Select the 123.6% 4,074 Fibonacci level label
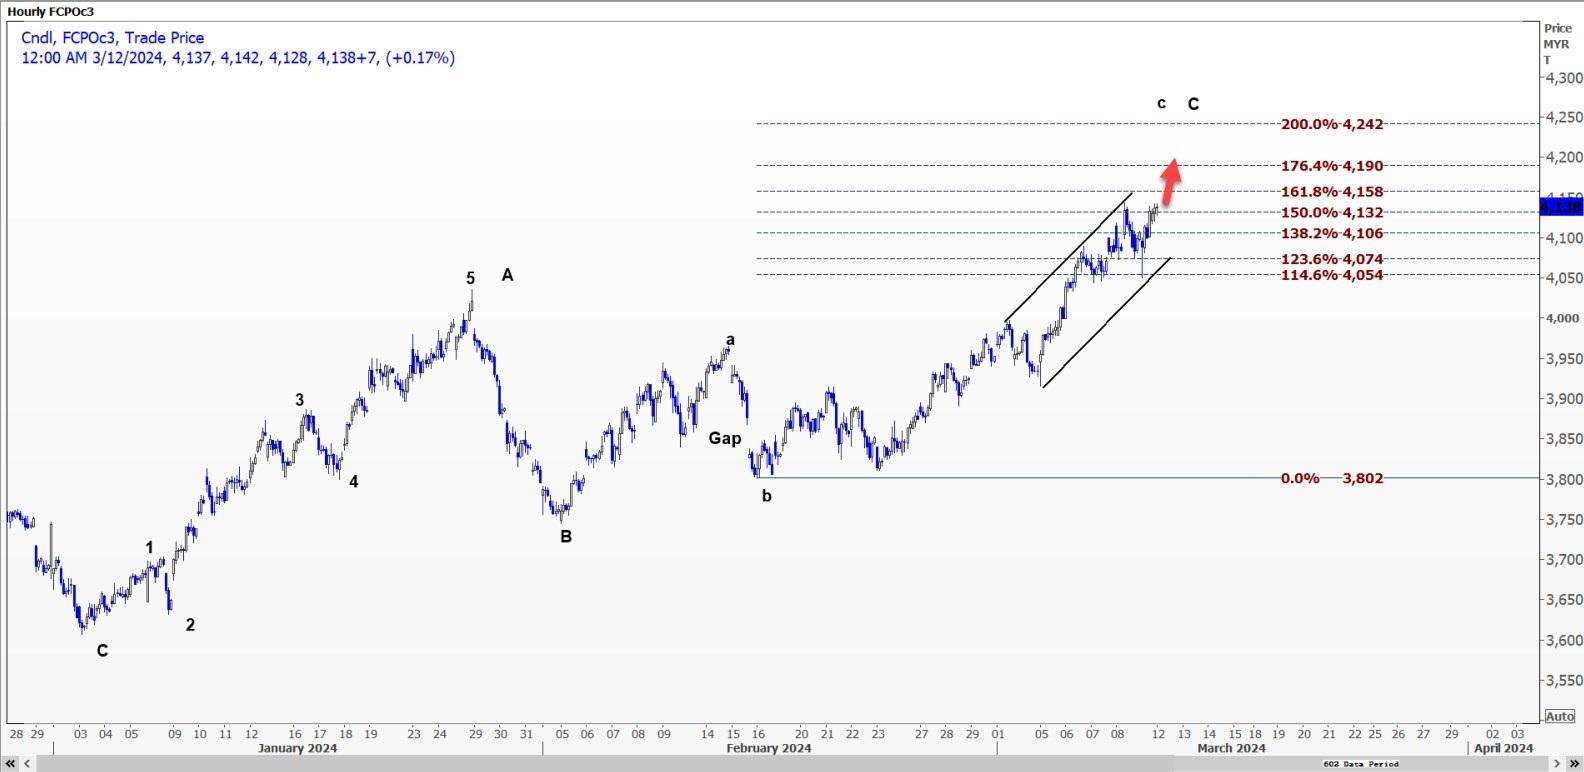1584x772 pixels. click(x=1332, y=259)
